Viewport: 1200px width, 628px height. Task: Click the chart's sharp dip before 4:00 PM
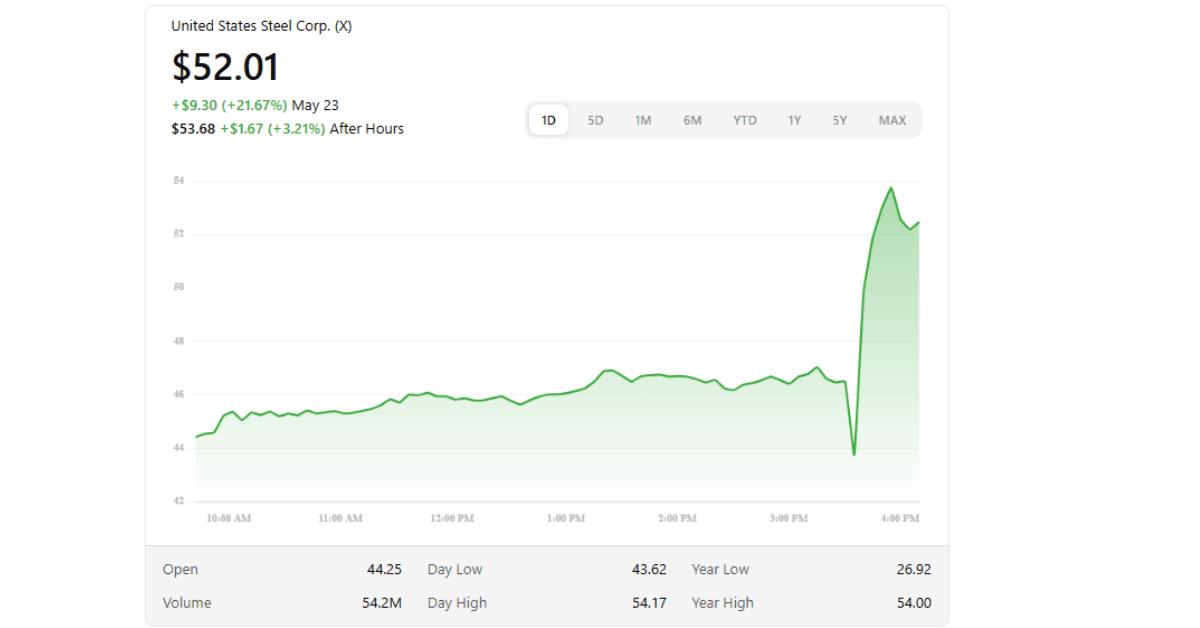point(854,455)
